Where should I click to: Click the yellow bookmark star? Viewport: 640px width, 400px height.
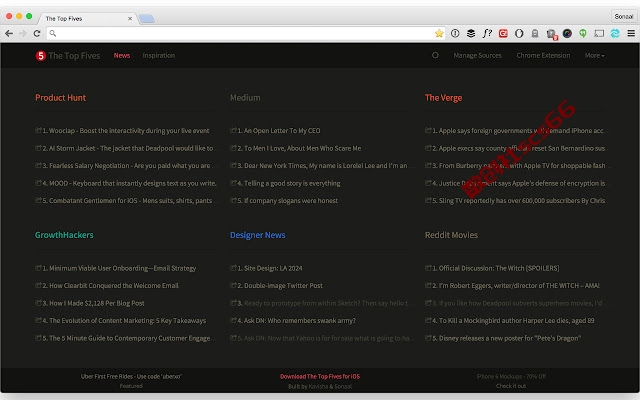click(439, 33)
